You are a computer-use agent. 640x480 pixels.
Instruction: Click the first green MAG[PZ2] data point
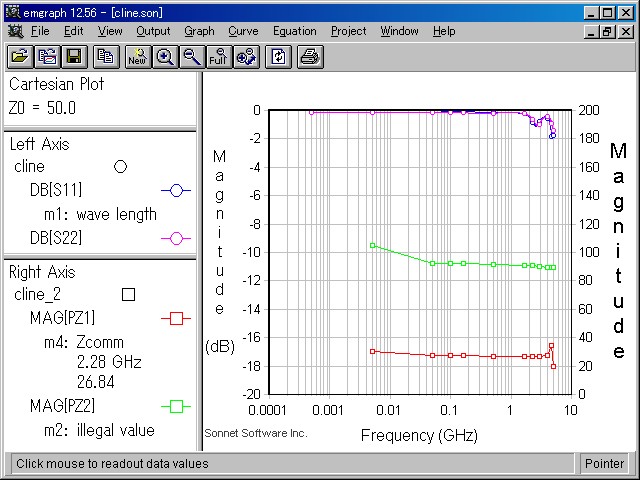[x=372, y=246]
